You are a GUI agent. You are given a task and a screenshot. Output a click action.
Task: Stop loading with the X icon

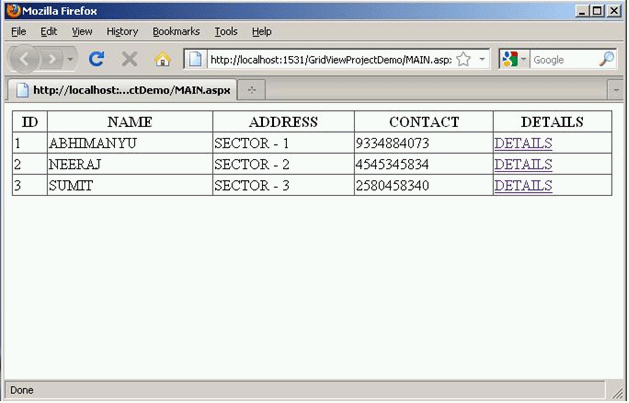(x=129, y=59)
